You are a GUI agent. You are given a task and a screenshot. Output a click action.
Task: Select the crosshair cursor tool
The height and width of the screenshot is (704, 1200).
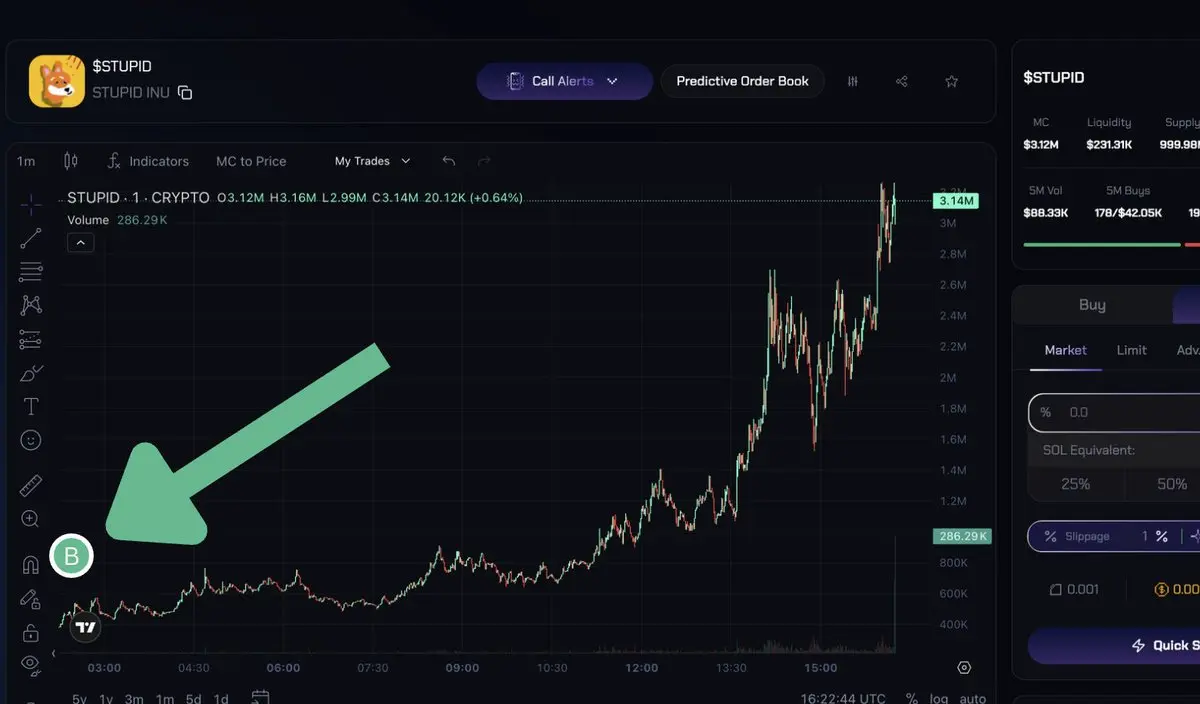(31, 203)
